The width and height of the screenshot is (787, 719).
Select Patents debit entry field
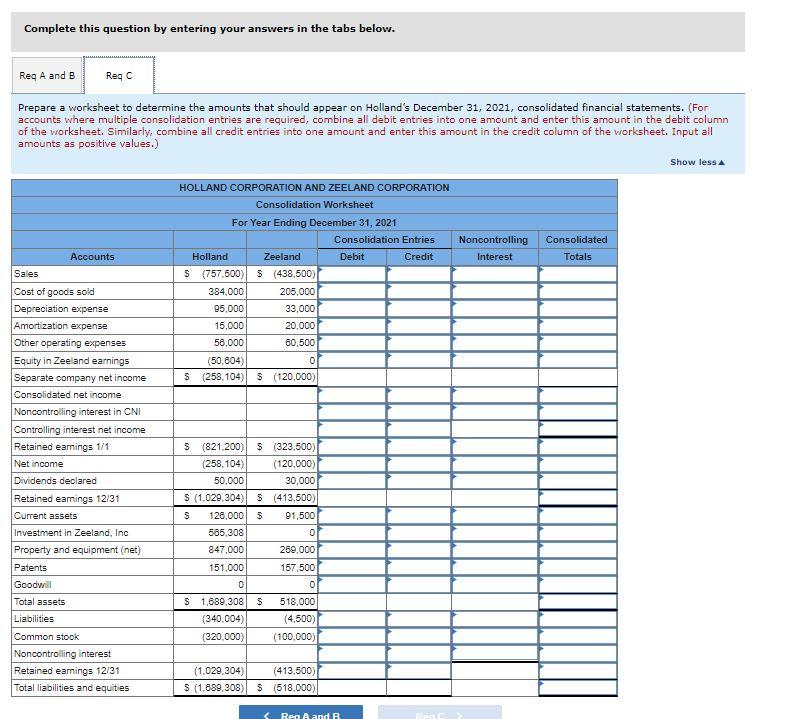352,567
